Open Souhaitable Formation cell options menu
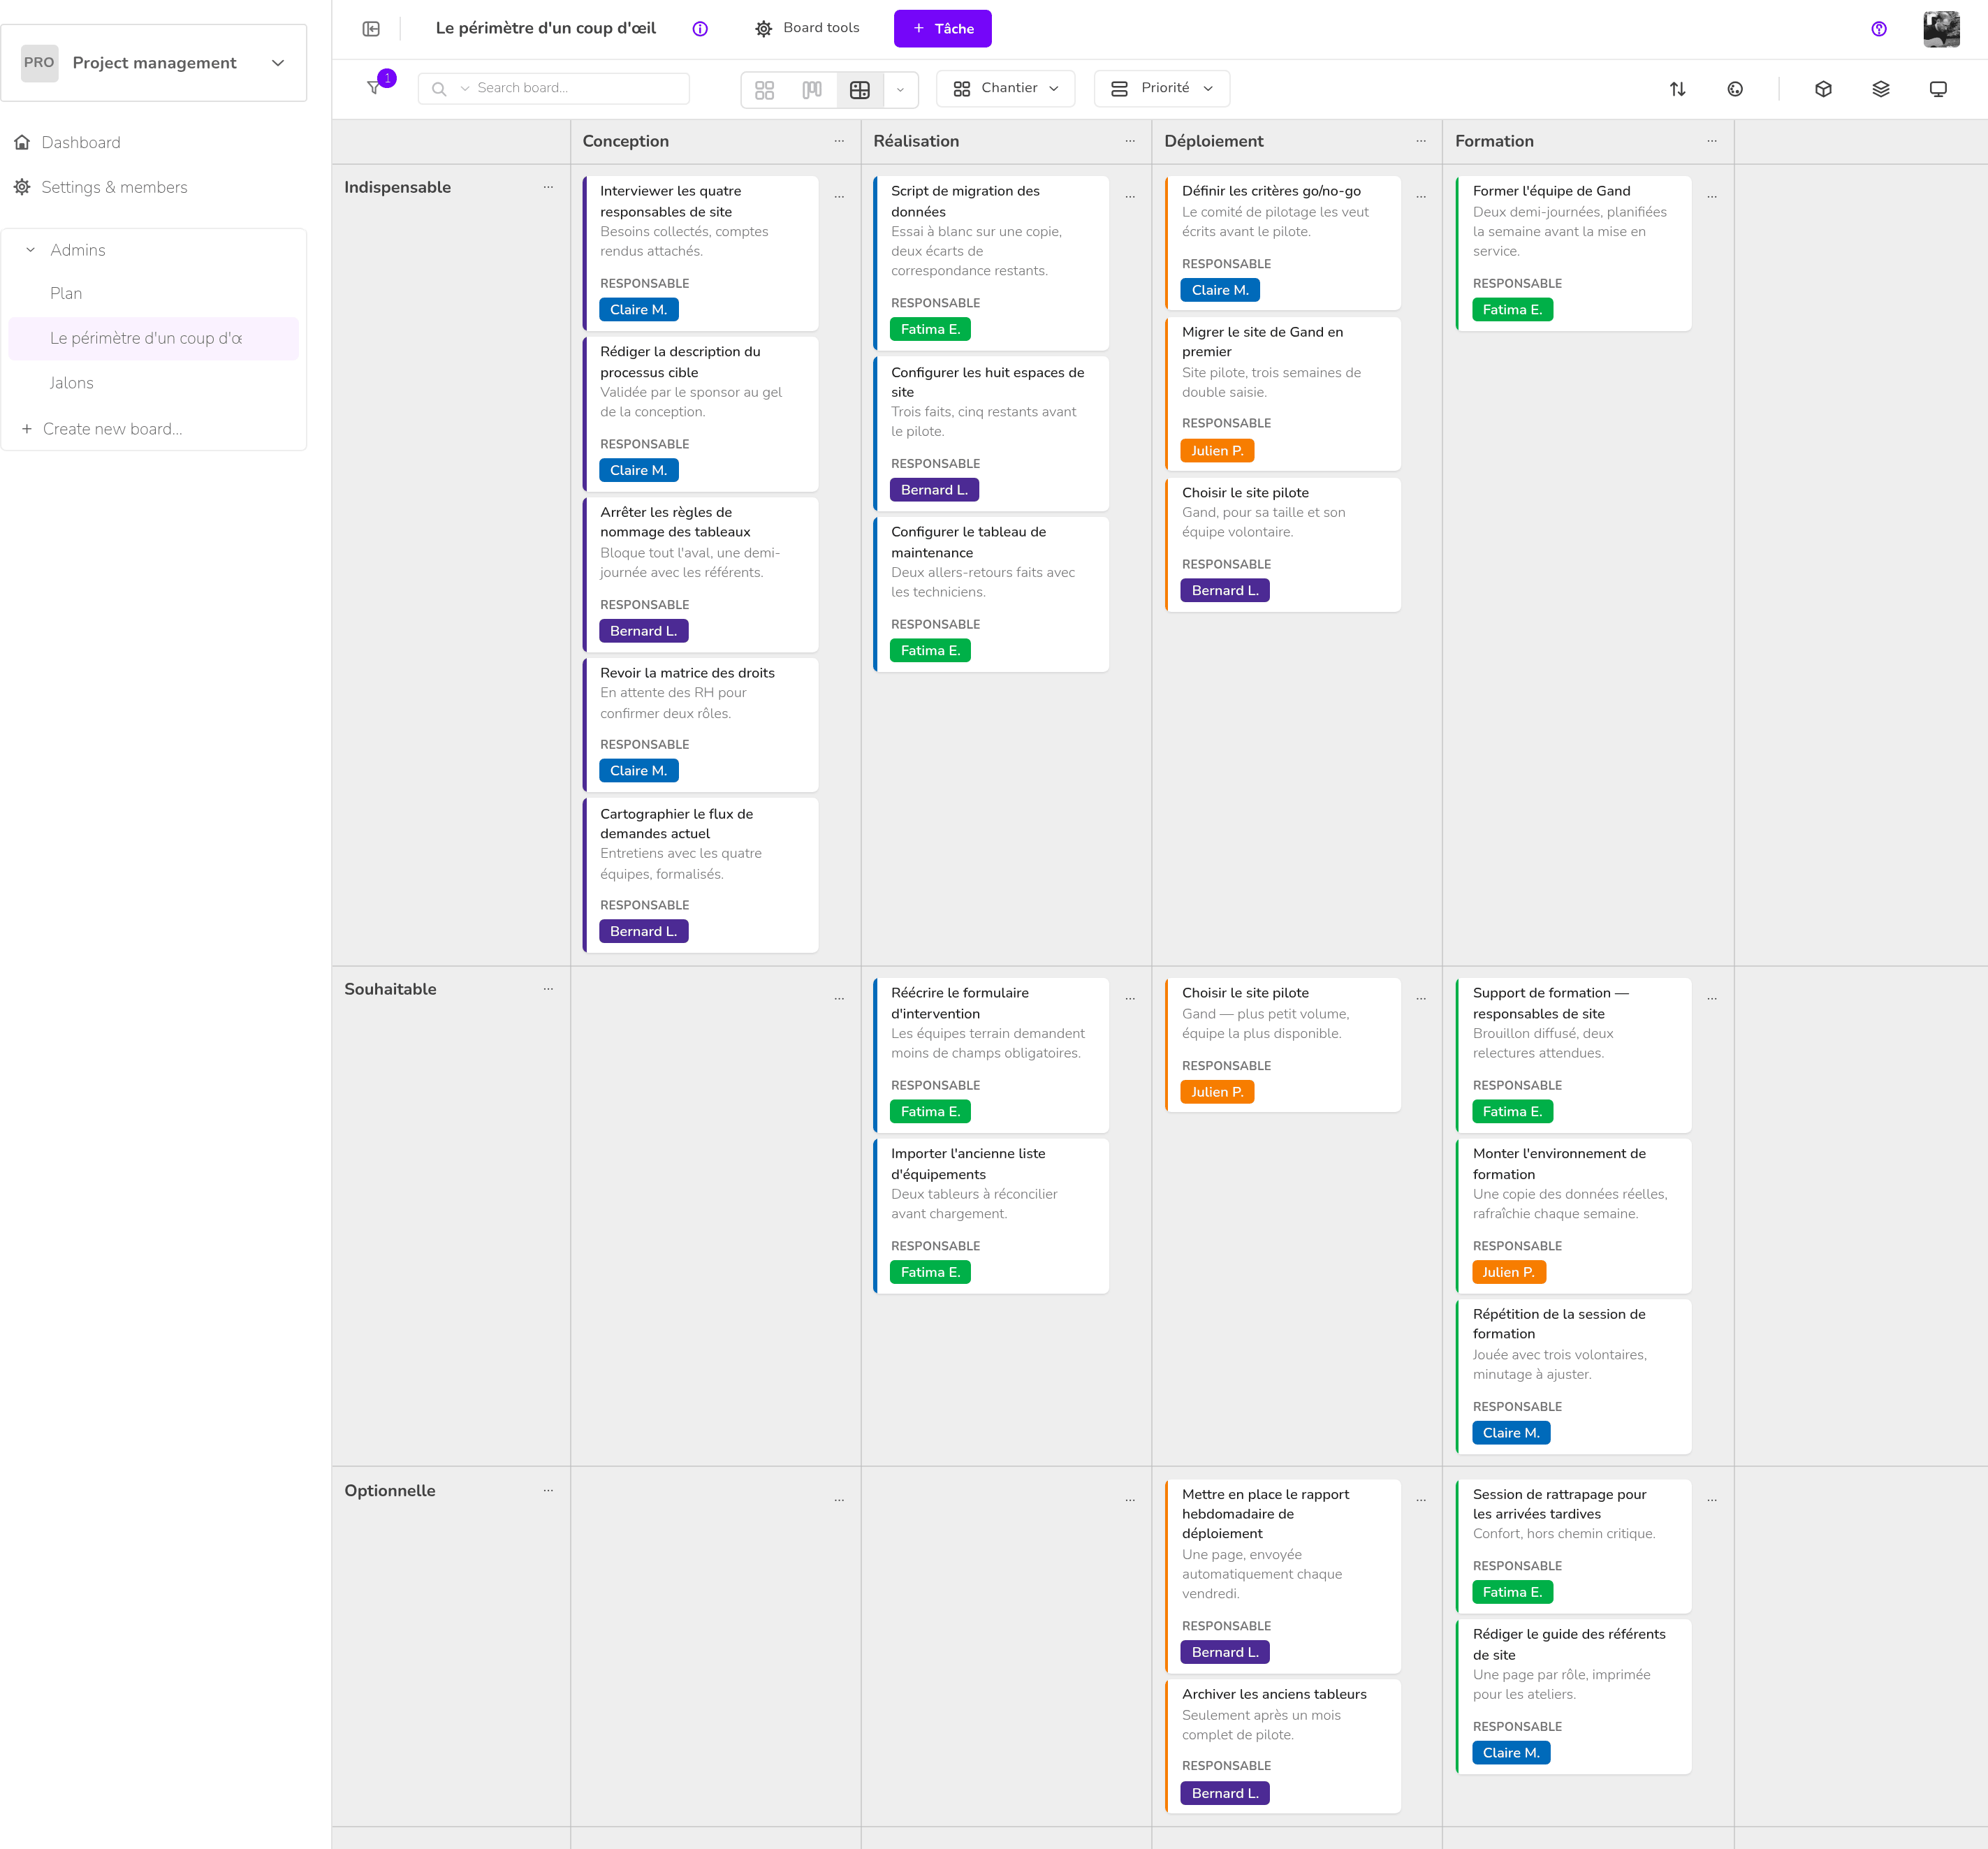Image resolution: width=1988 pixels, height=1849 pixels. 1711,999
